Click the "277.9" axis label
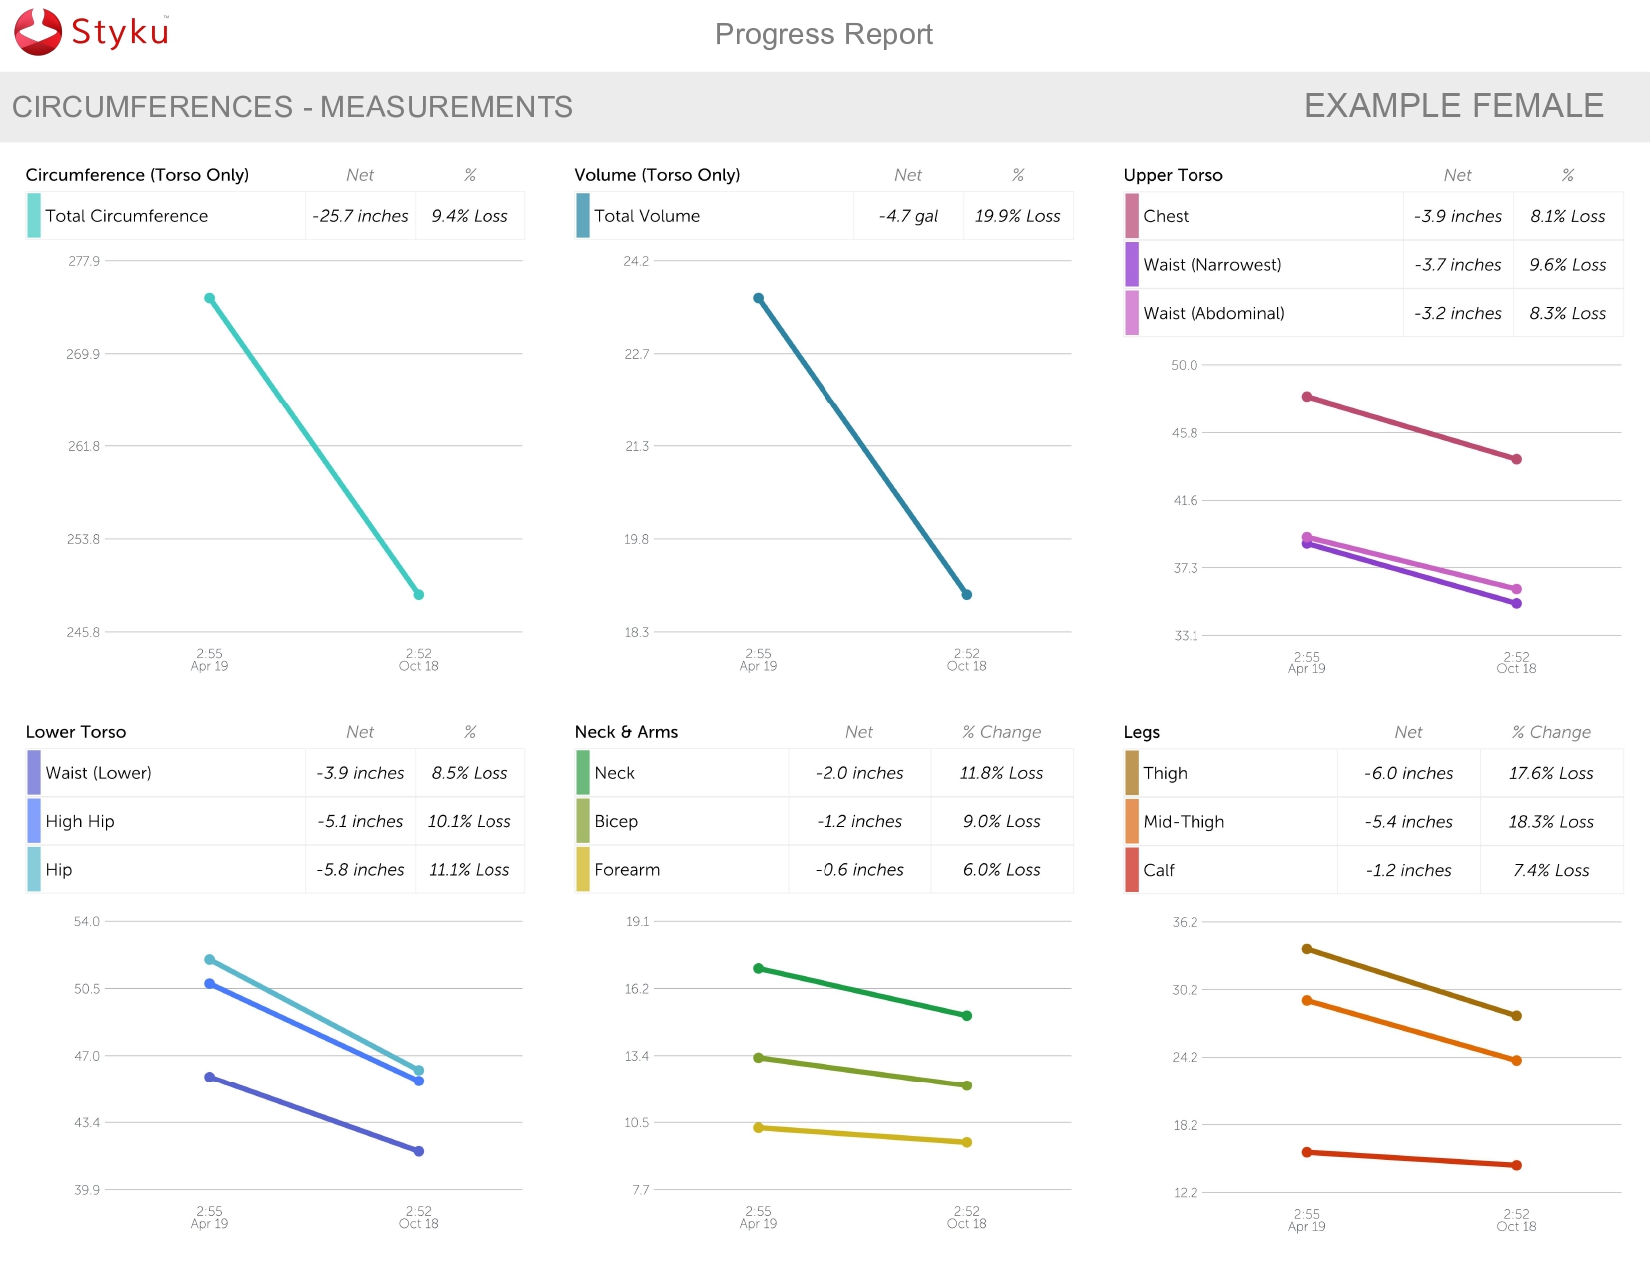The height and width of the screenshot is (1275, 1650). (x=84, y=261)
